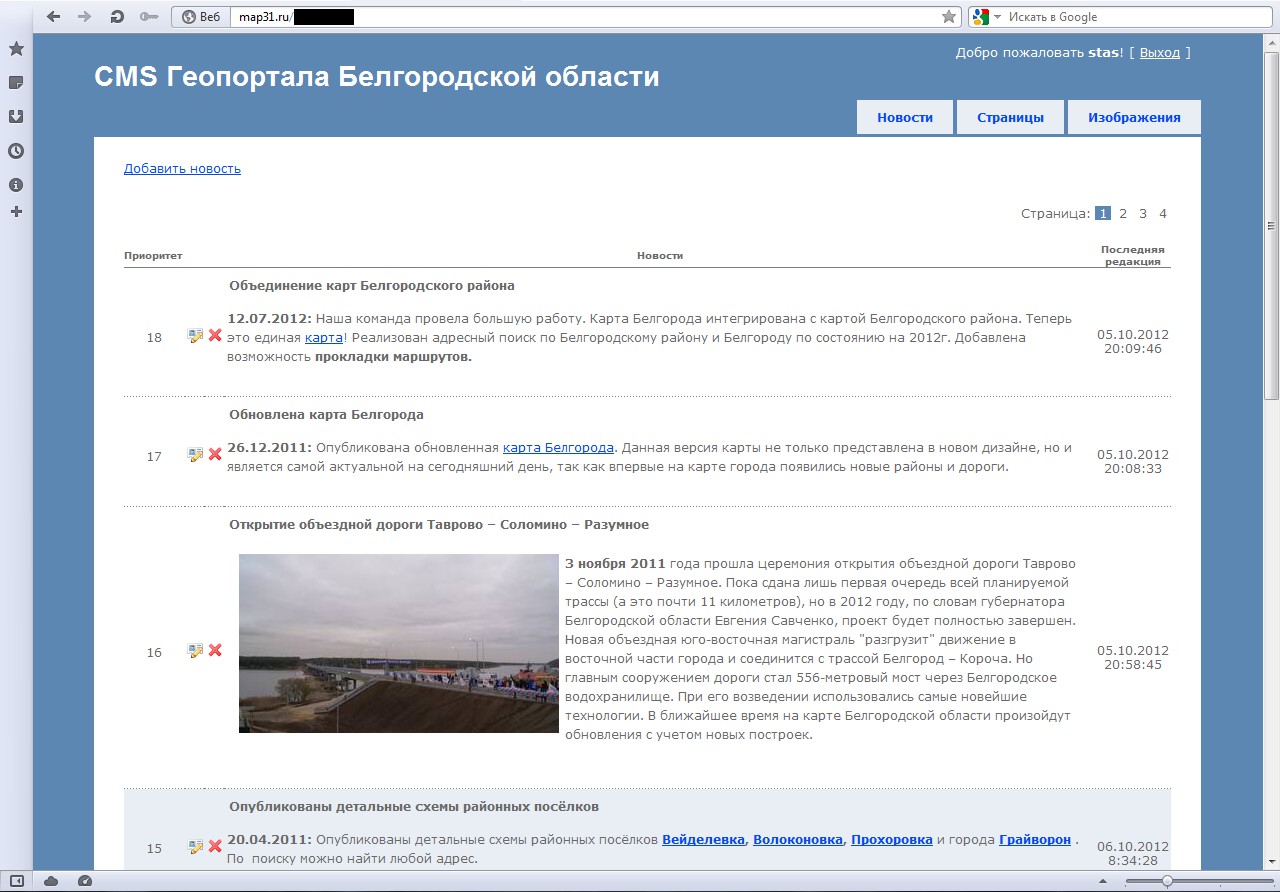This screenshot has width=1280, height=892.
Task: Open the Прохоровка link
Action: 892,840
